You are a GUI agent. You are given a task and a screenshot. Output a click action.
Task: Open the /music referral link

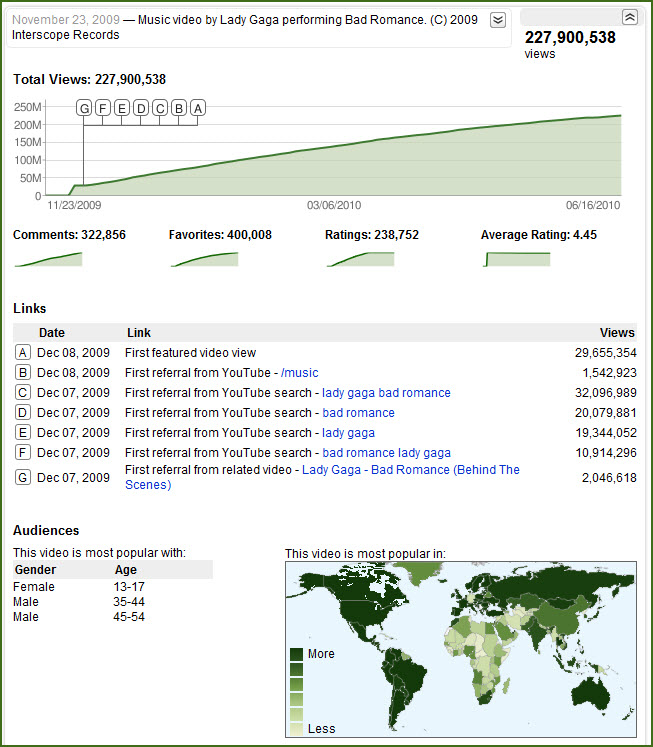click(300, 373)
